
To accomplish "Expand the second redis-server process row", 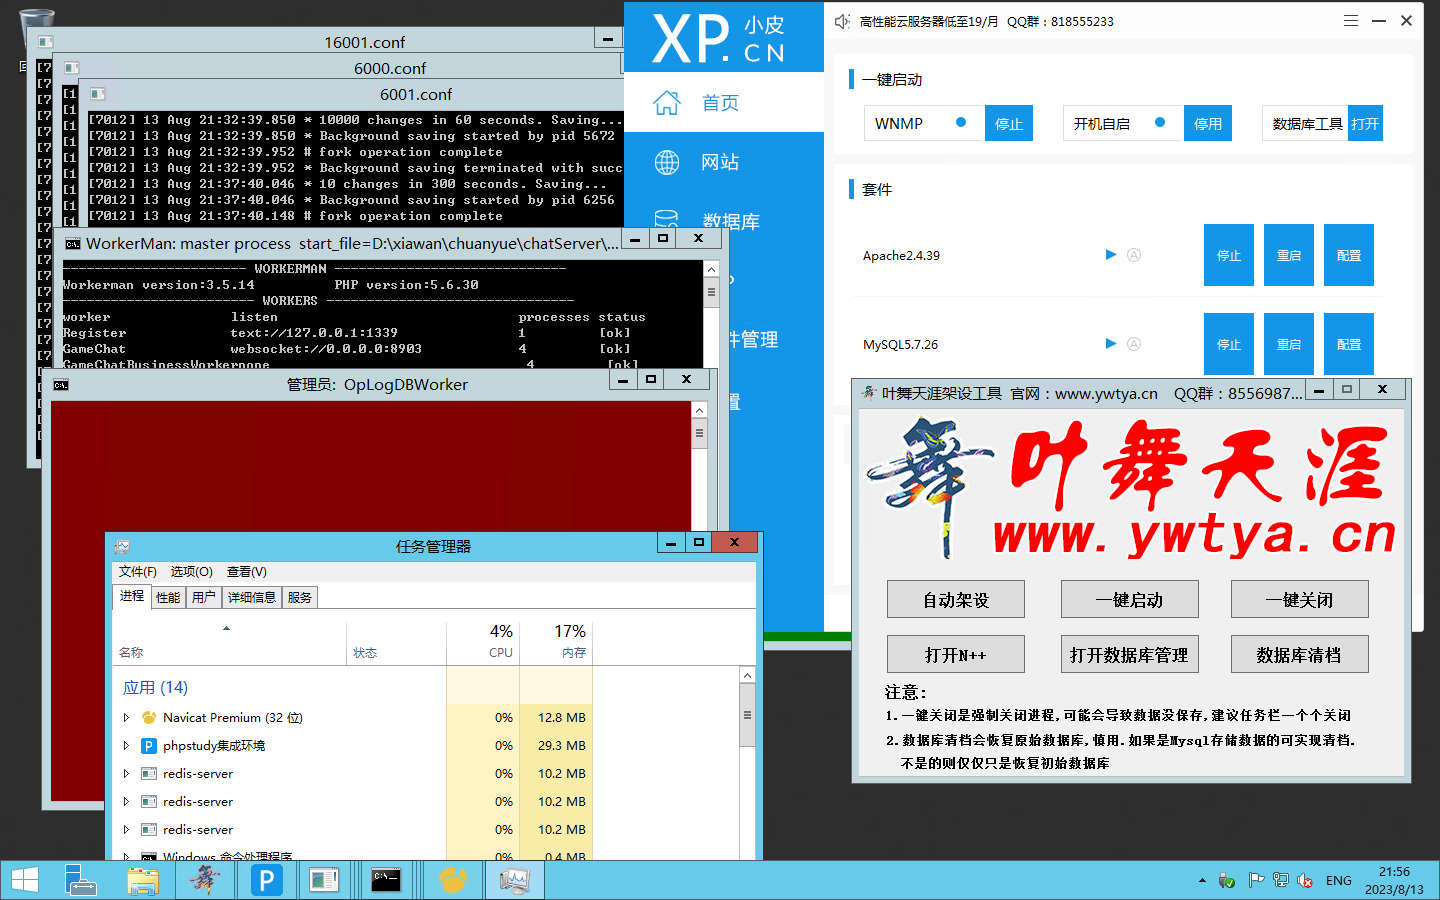I will click(x=126, y=801).
